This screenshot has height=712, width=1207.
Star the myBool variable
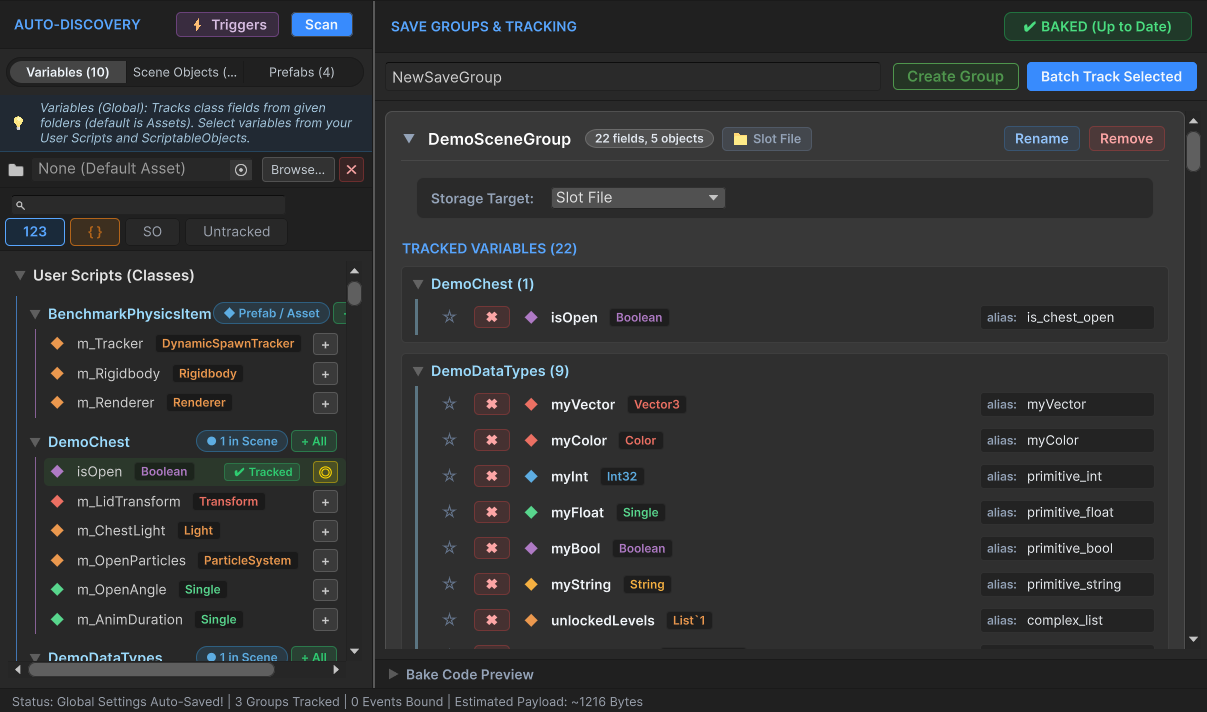coord(450,548)
